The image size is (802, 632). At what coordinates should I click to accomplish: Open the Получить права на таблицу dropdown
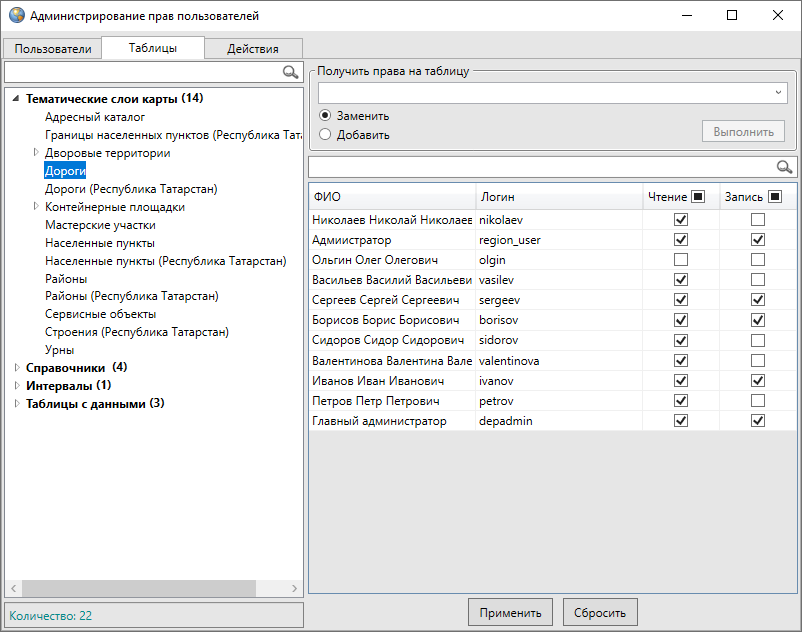(779, 93)
